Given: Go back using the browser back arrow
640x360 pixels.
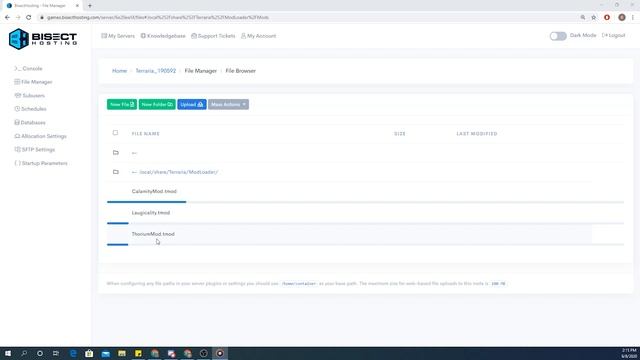Looking at the screenshot, I should click(7, 18).
